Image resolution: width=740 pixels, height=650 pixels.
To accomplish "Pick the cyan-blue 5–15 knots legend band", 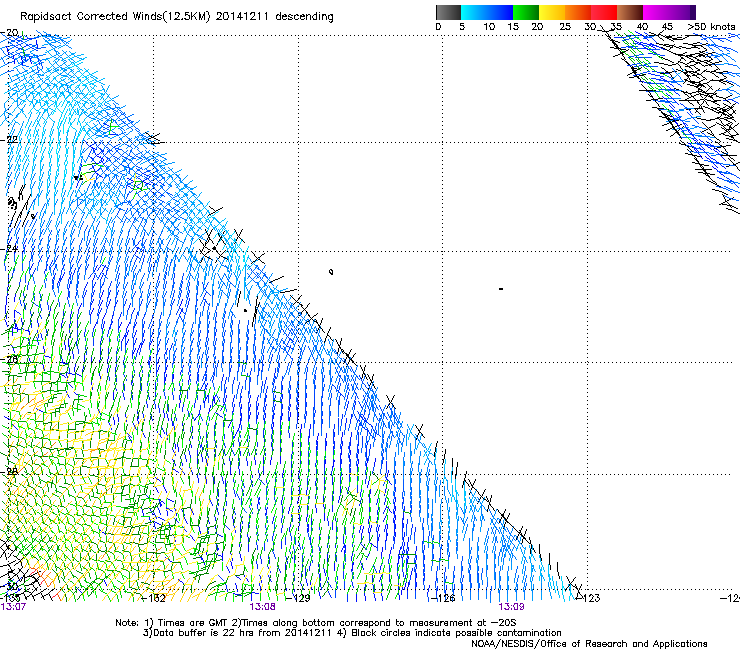I will [486, 12].
